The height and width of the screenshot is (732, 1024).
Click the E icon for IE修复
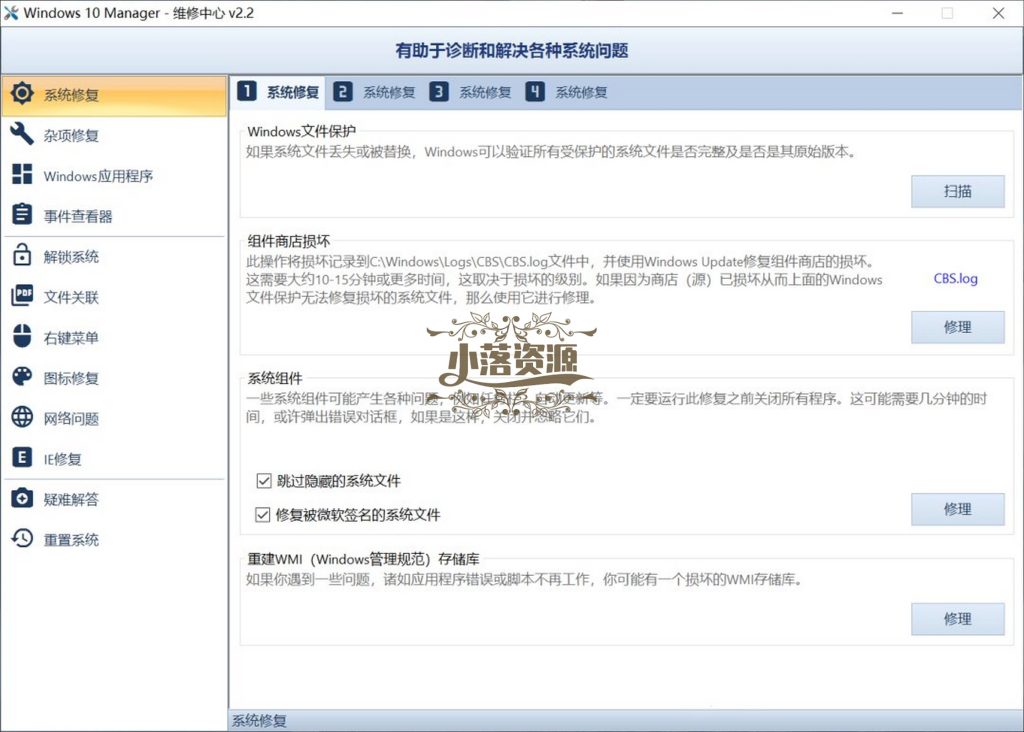22,457
